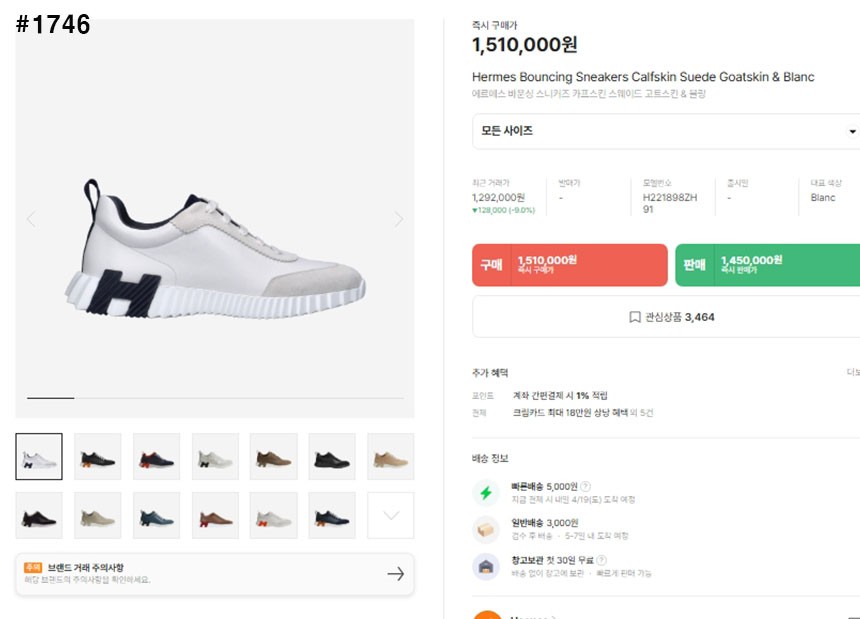
Task: Click the warehouse storage icon
Action: pos(486,566)
